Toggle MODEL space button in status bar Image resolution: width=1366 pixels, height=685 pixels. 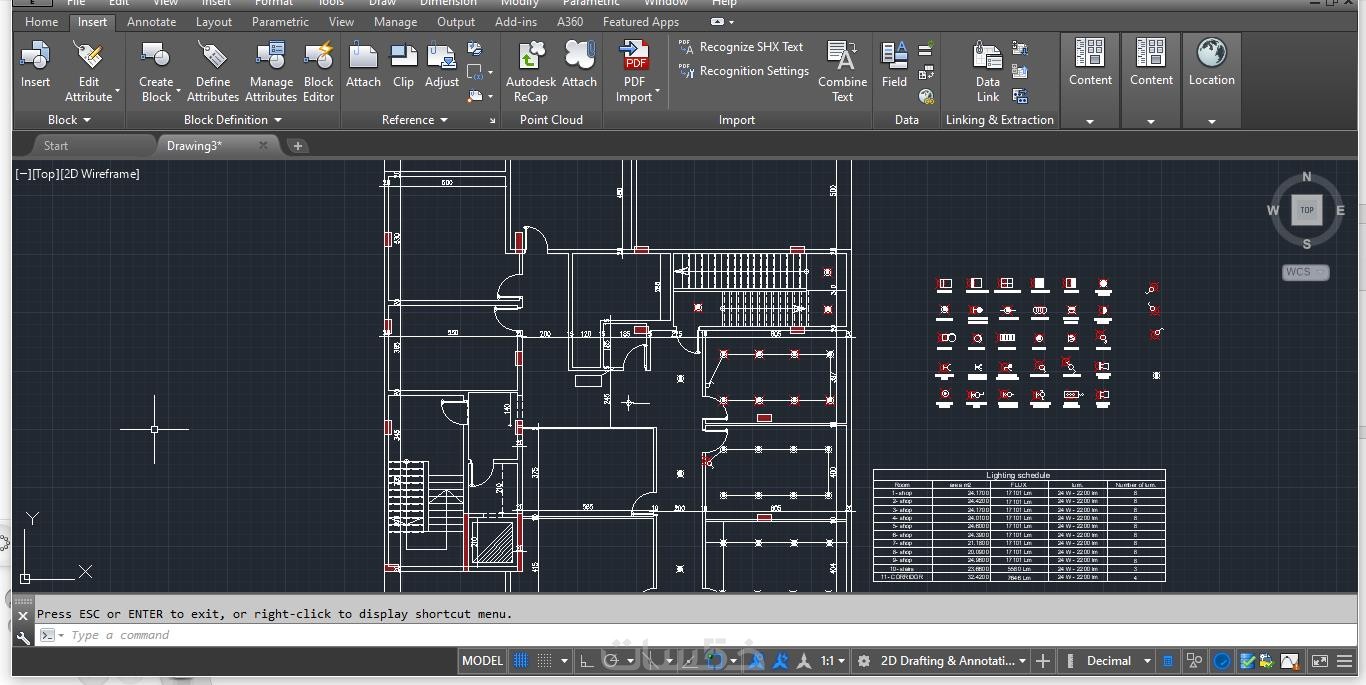click(482, 661)
